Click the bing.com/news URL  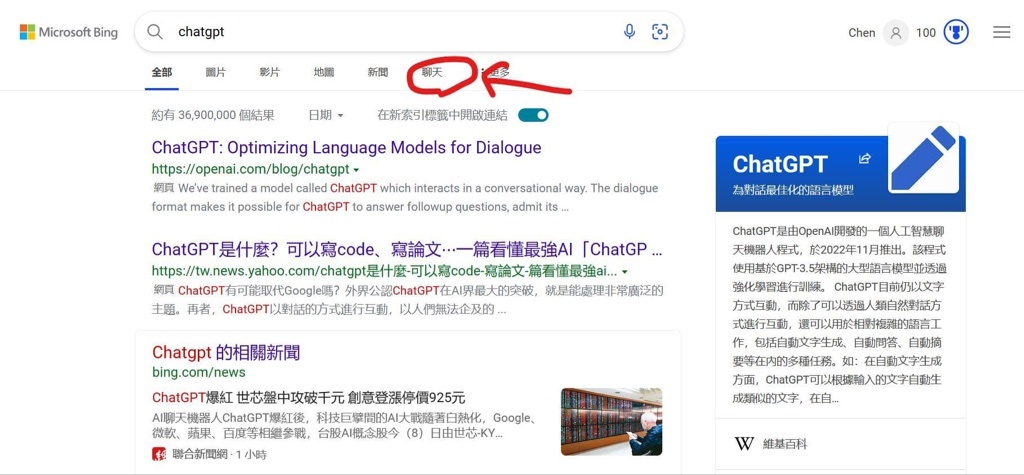click(x=199, y=372)
